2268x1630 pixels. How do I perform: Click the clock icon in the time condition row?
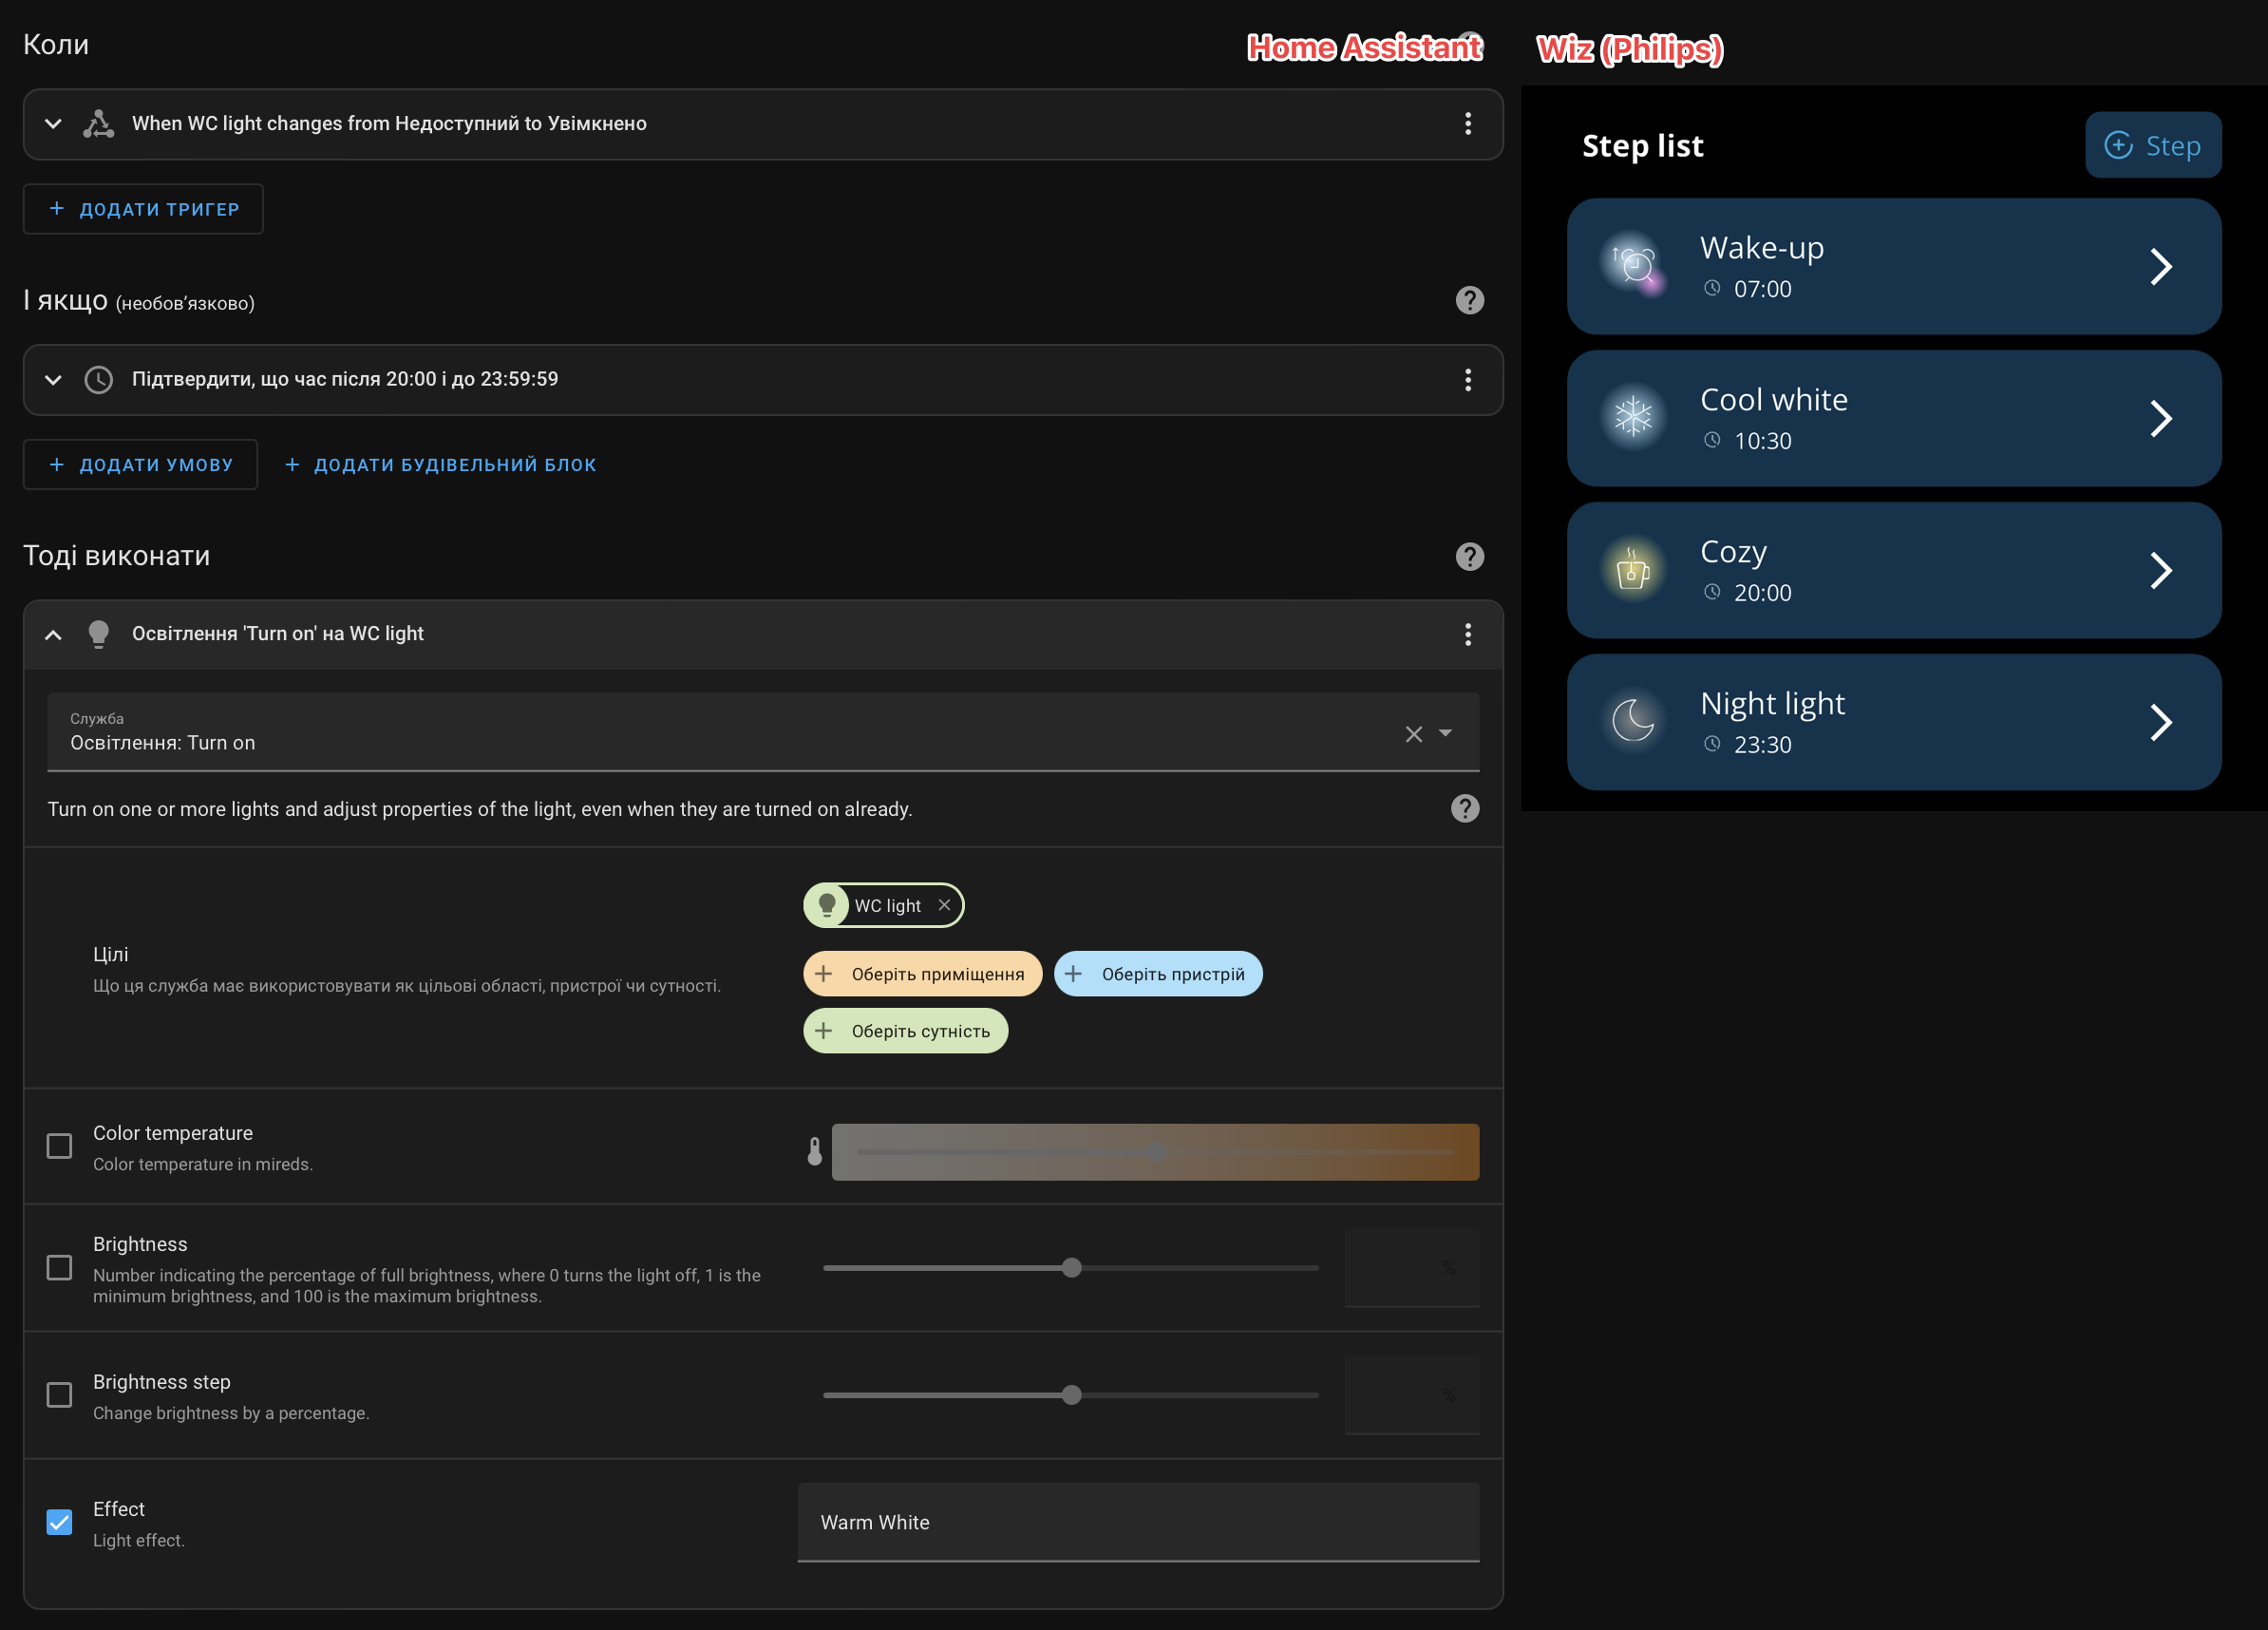(x=98, y=380)
